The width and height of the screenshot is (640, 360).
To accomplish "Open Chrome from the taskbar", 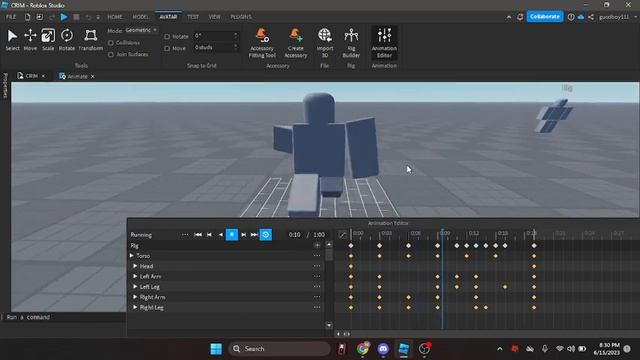I will click(362, 349).
